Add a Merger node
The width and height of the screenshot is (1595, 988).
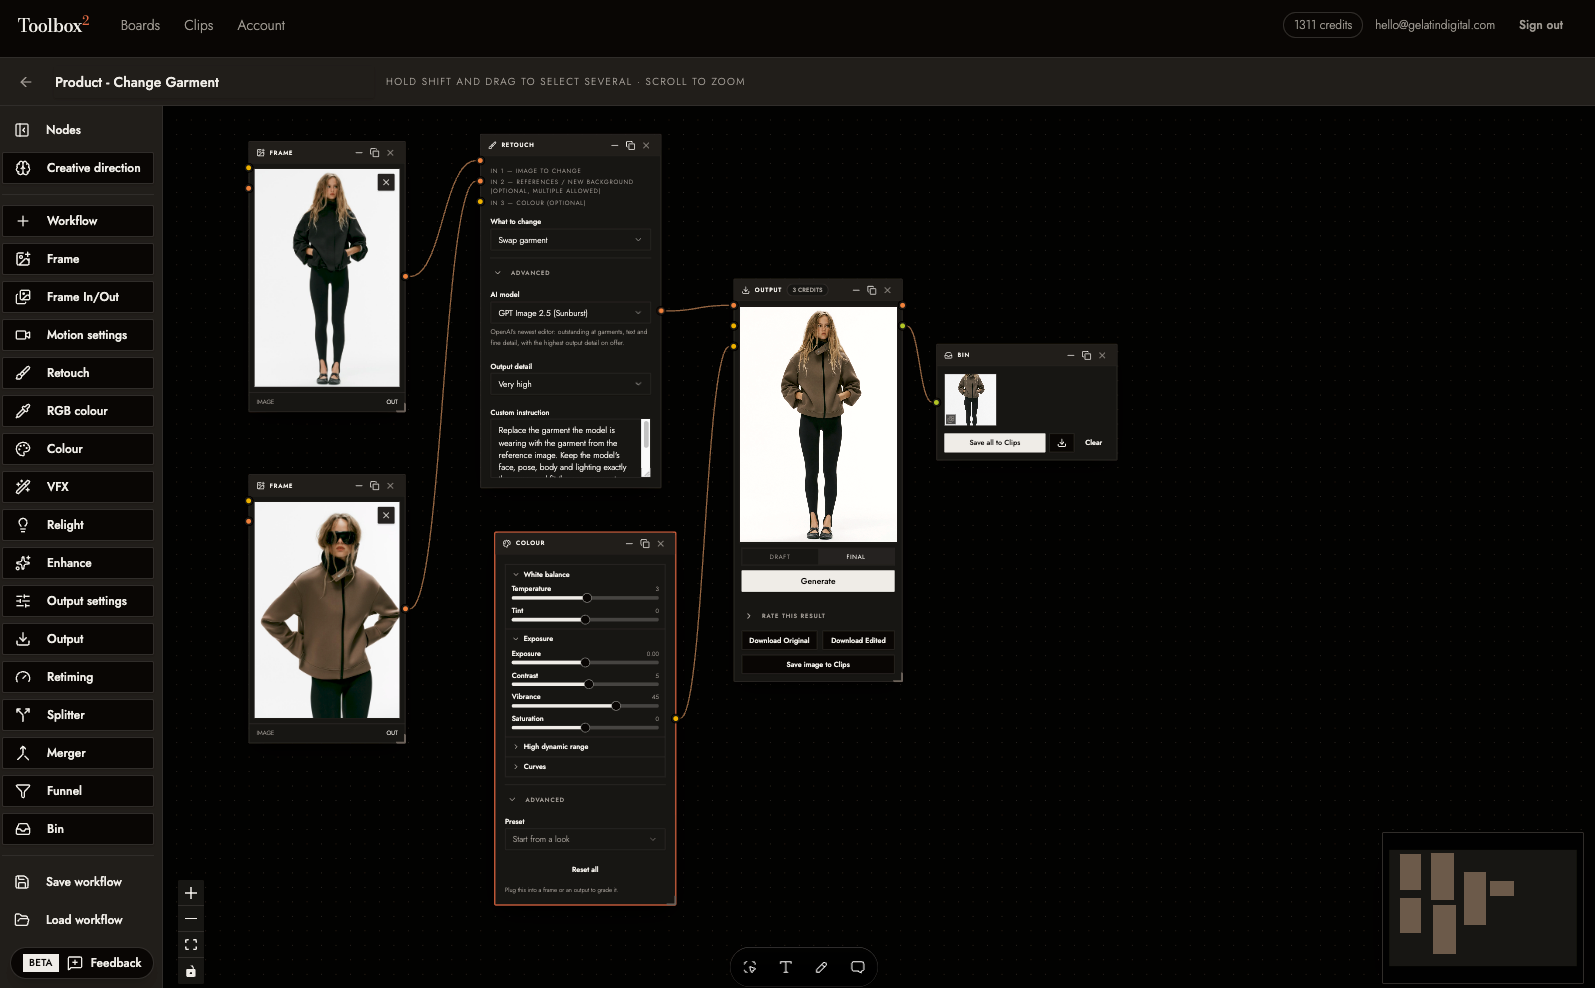pos(78,753)
